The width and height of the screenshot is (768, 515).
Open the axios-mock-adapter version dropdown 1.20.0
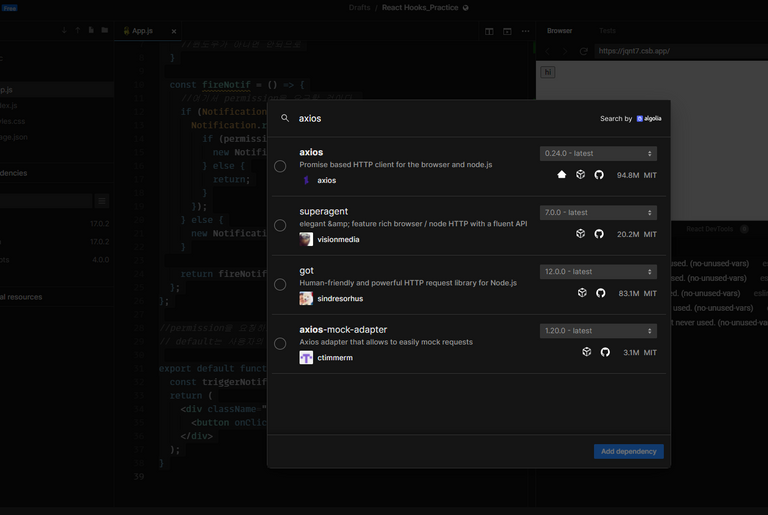598,331
